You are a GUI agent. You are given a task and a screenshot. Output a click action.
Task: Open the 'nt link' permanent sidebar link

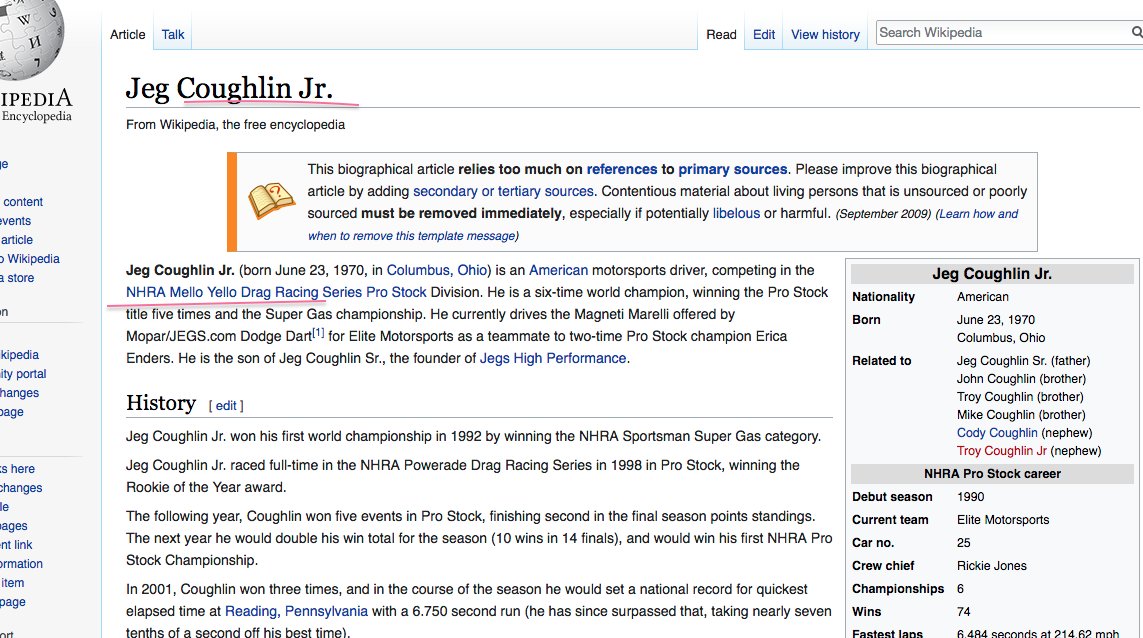(16, 545)
